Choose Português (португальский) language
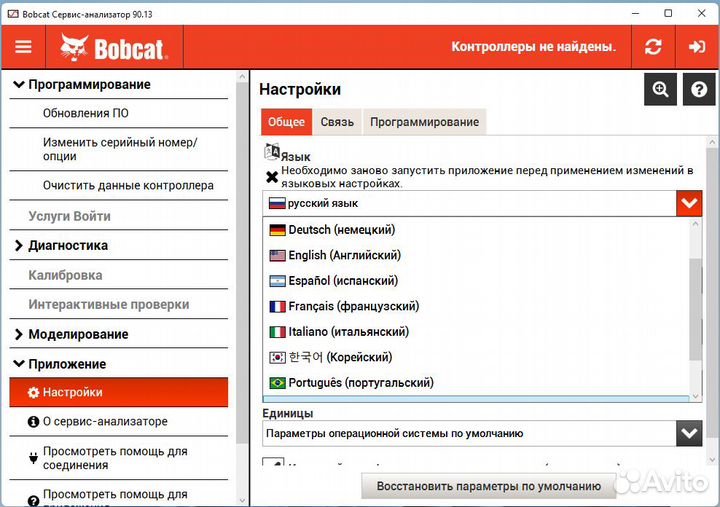 coord(476,383)
